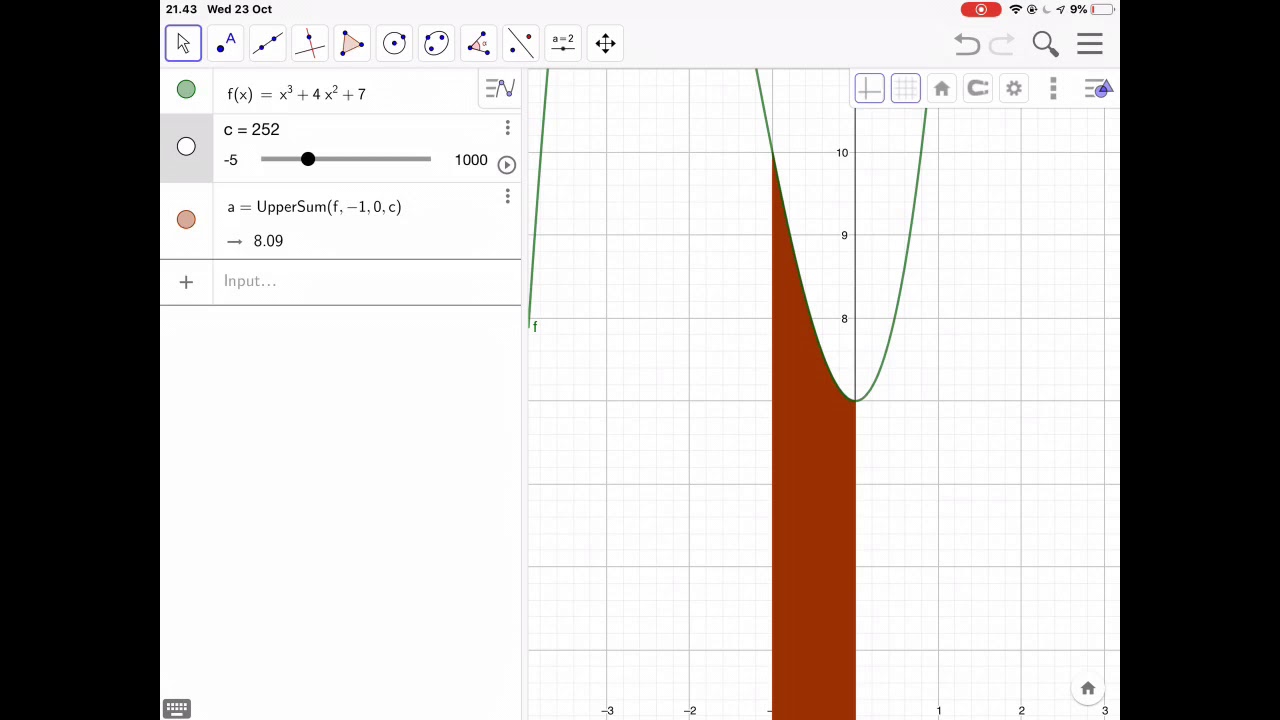
Task: Toggle visibility of UpperSum a
Action: (x=186, y=219)
